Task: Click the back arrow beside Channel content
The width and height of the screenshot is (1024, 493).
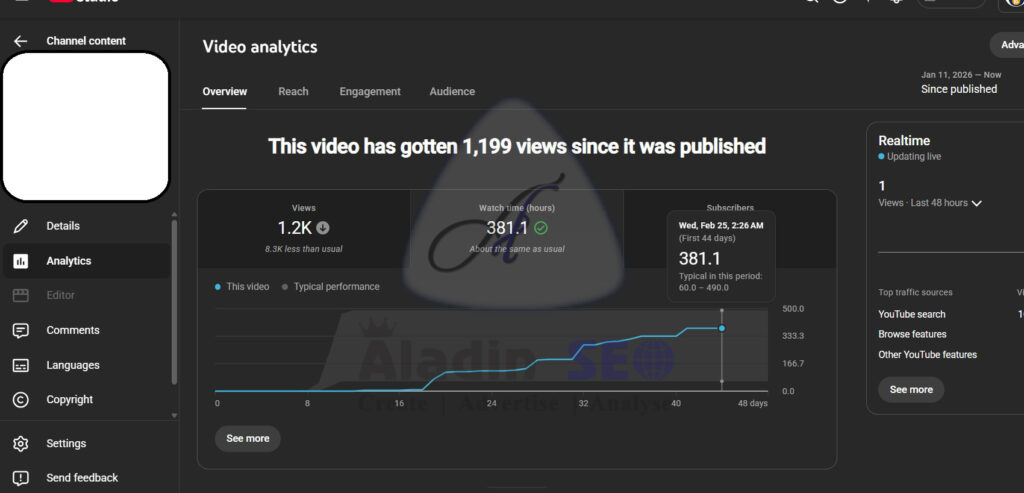Action: pos(20,41)
